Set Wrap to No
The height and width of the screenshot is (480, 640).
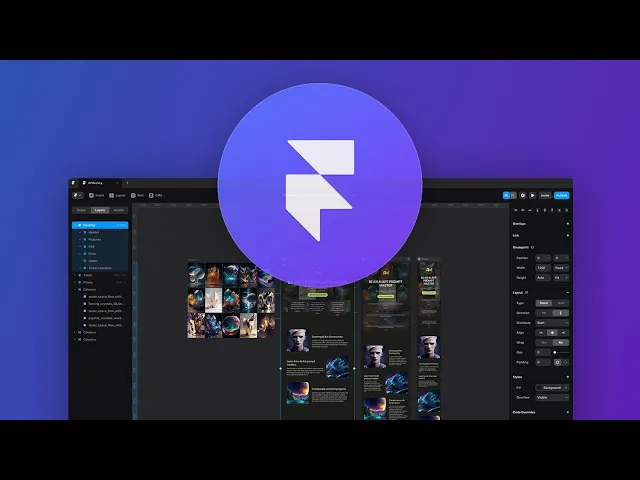[561, 342]
